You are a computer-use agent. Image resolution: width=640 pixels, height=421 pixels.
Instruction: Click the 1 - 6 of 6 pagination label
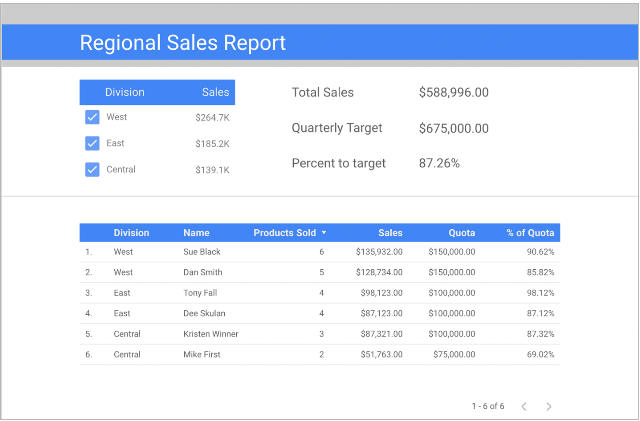[x=488, y=406]
